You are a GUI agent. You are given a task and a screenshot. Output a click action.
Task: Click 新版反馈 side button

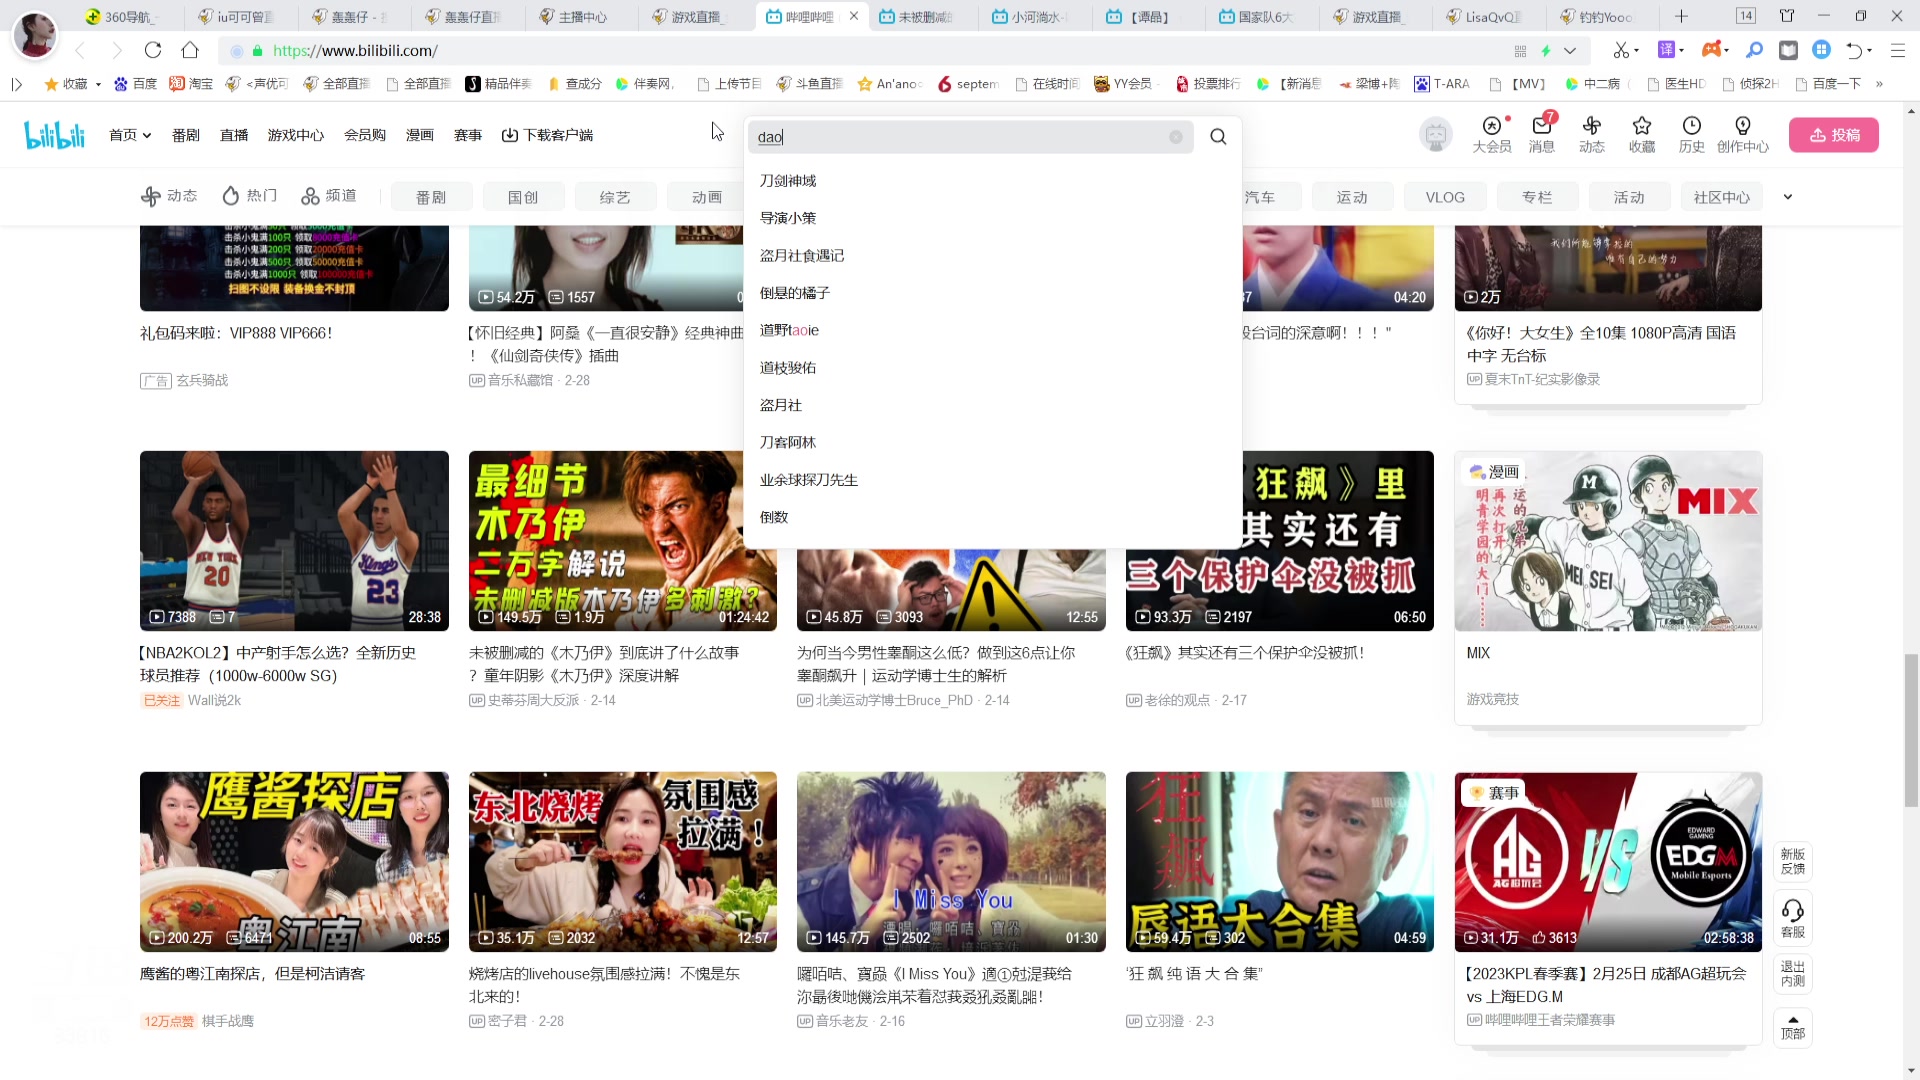1793,861
